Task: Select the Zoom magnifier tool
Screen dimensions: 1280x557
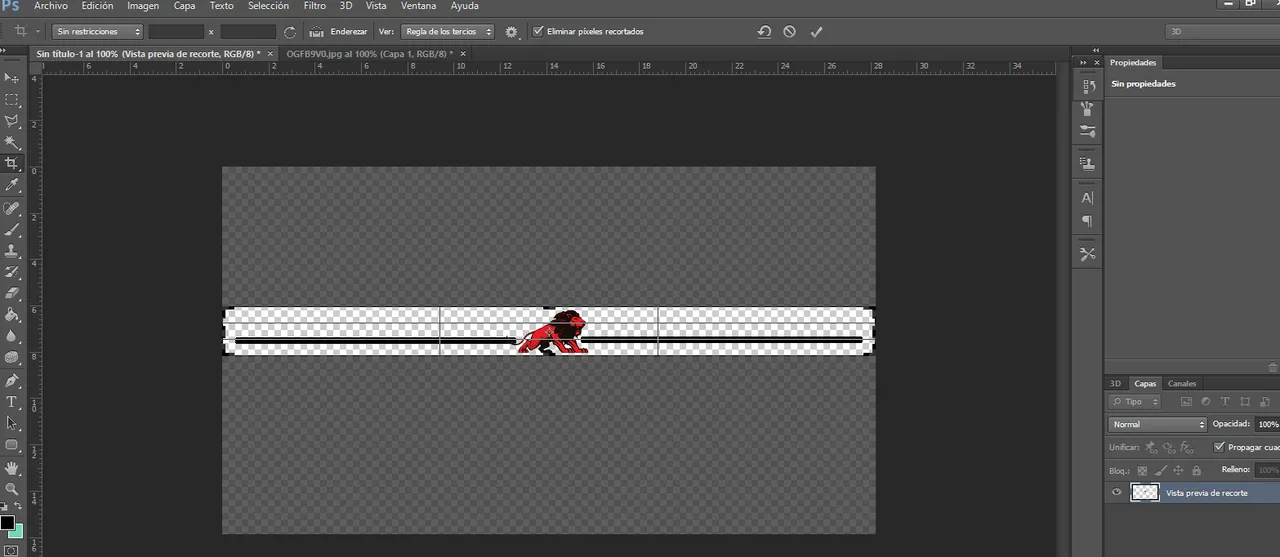Action: click(x=12, y=489)
